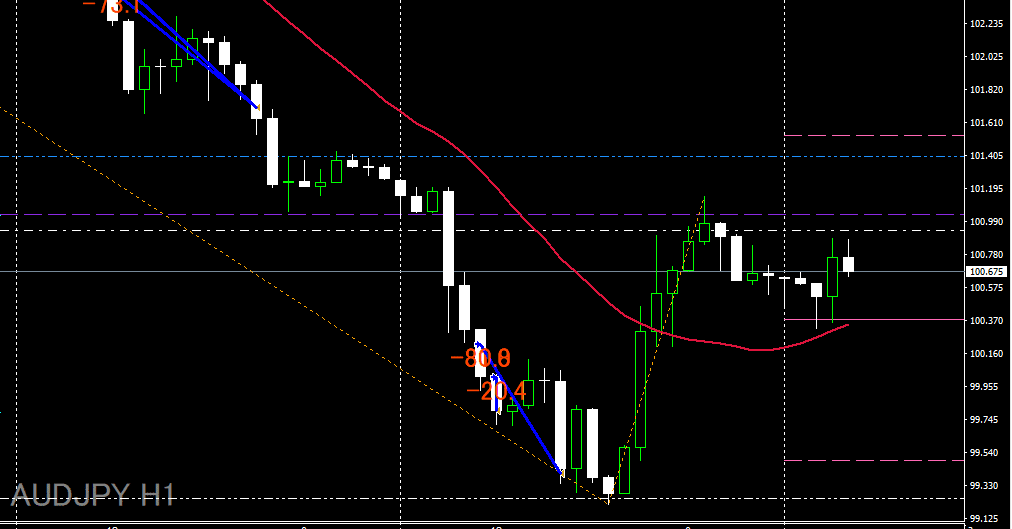Image resolution: width=1012 pixels, height=529 pixels.
Task: Click the 99.125 price axis label
Action: pyautogui.click(x=984, y=518)
